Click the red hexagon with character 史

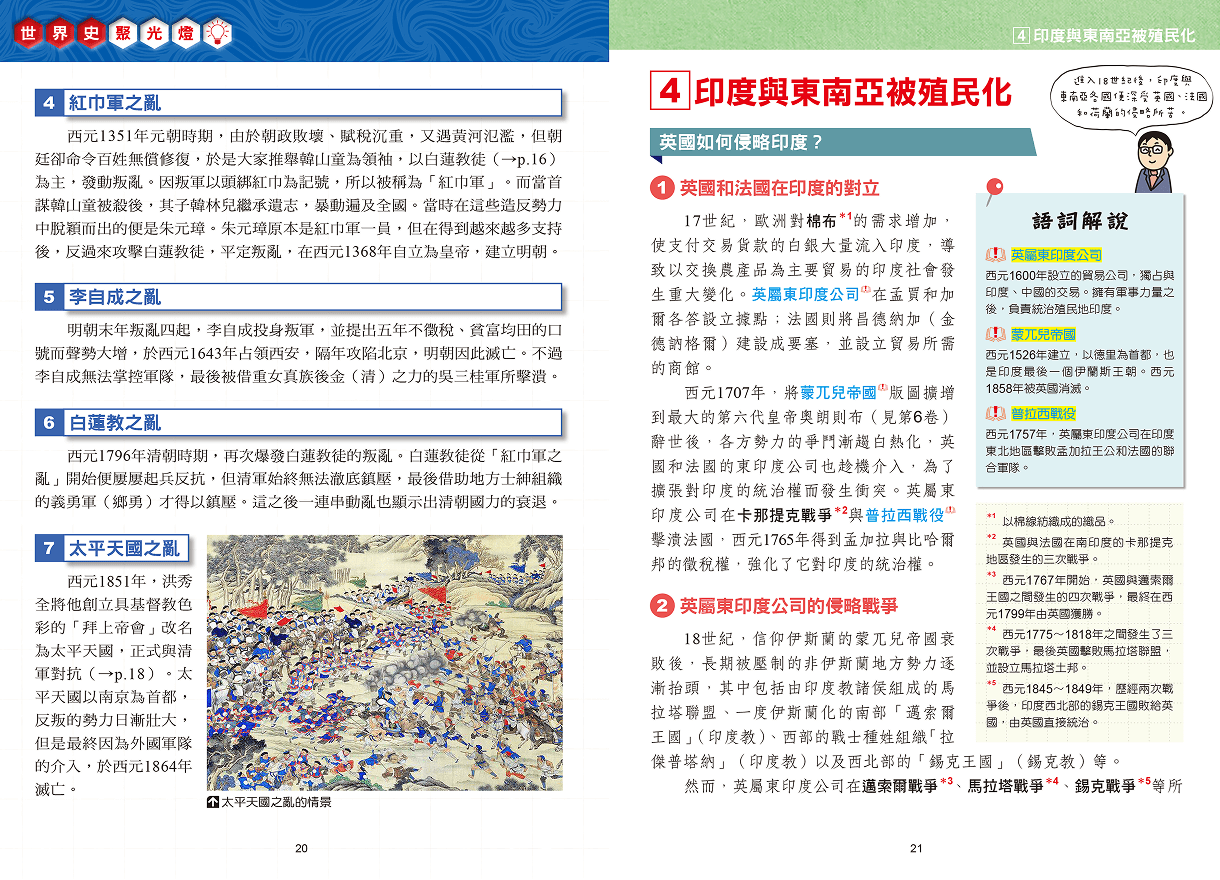[92, 33]
